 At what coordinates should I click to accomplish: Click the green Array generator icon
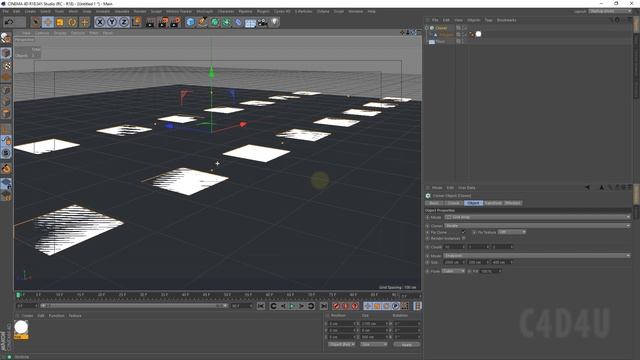226,22
